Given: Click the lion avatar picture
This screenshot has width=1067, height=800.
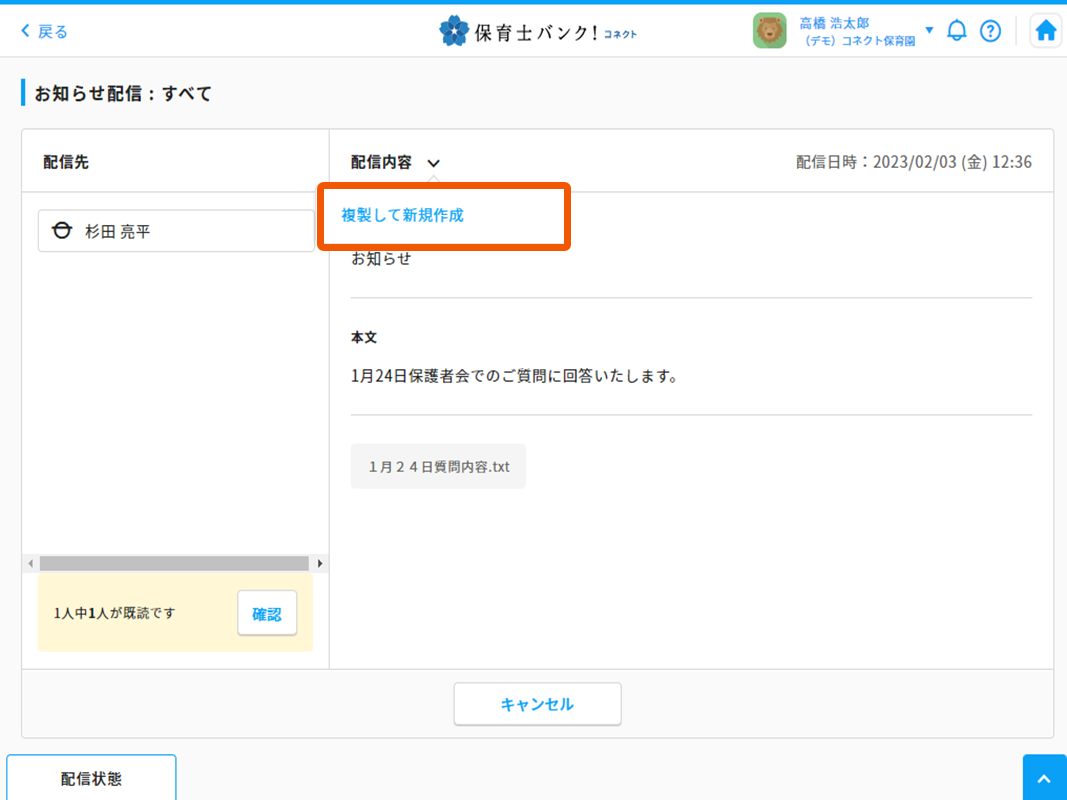Looking at the screenshot, I should point(769,31).
